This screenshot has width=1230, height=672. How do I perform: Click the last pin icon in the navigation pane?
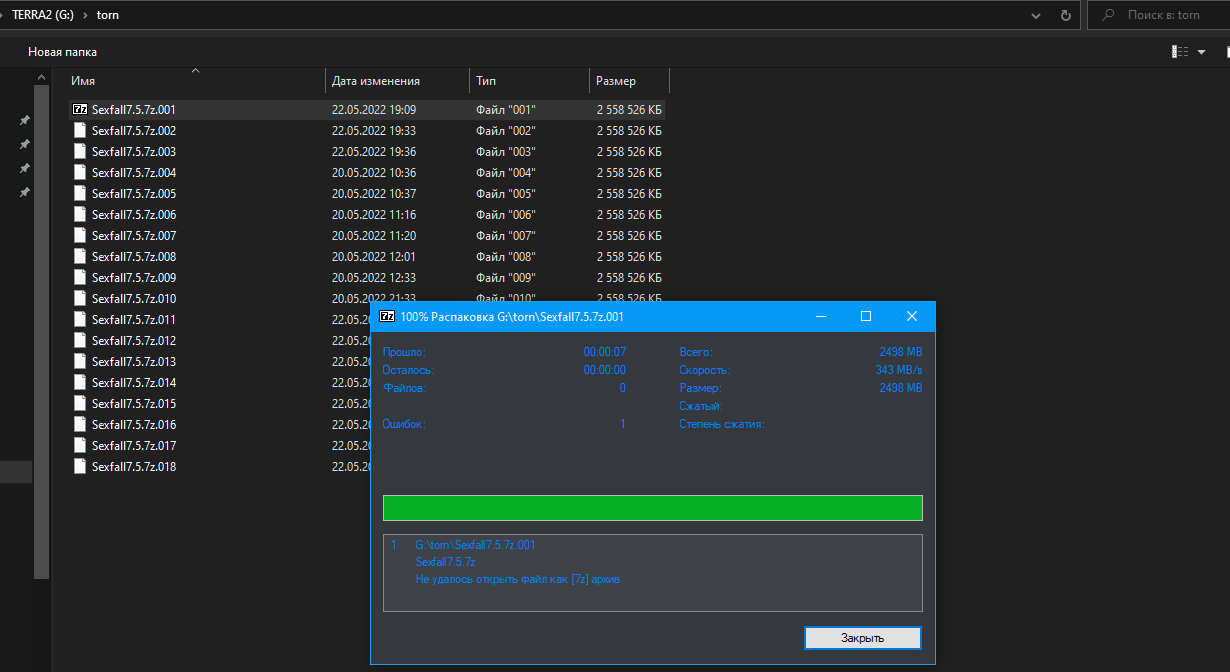tap(25, 192)
